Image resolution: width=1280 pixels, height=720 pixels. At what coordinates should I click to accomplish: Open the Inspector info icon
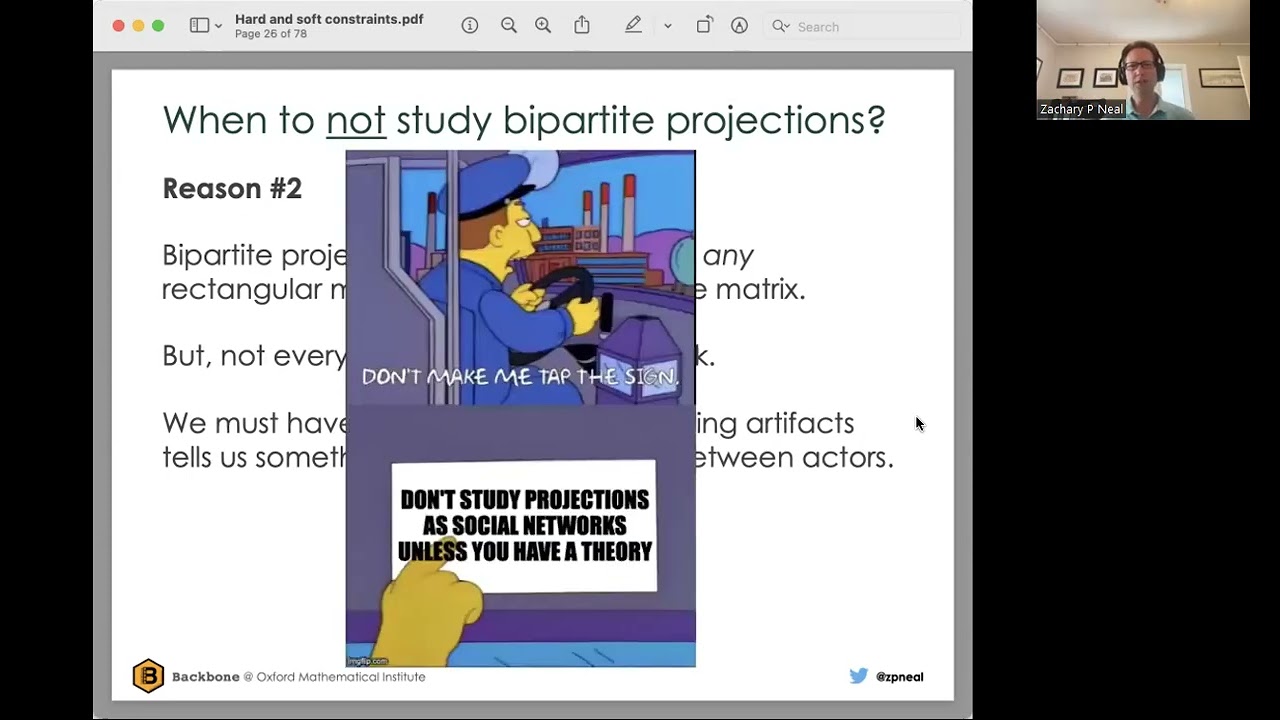pyautogui.click(x=470, y=26)
